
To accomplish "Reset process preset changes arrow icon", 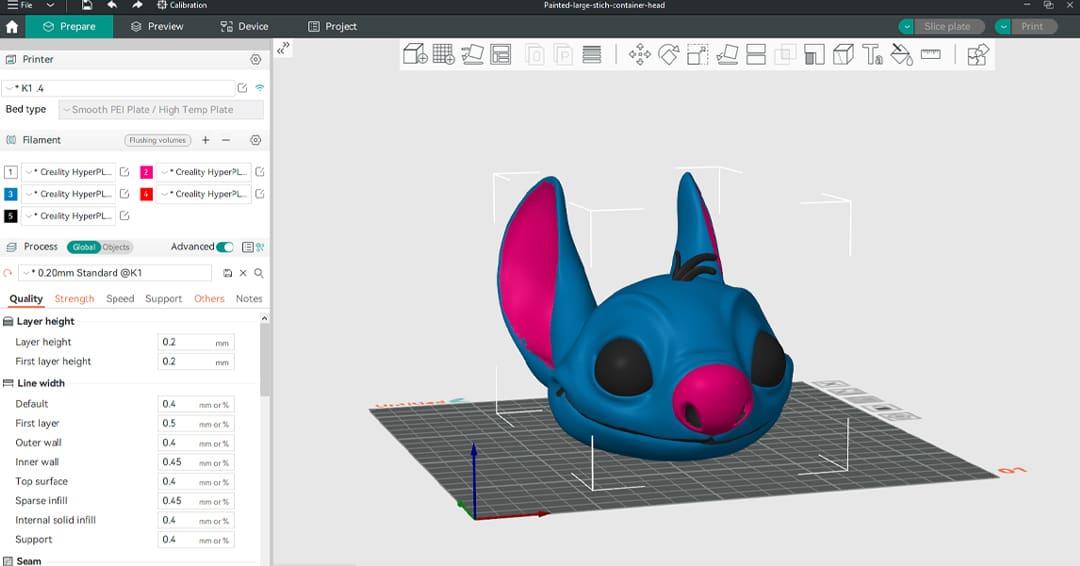I will [8, 273].
